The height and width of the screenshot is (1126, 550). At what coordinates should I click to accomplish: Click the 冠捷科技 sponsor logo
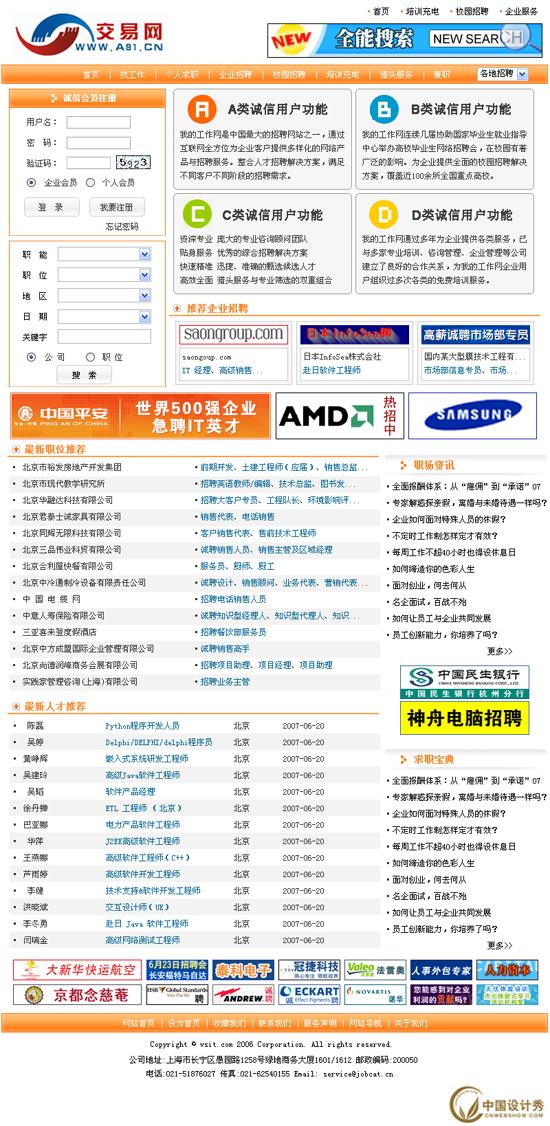pos(309,969)
